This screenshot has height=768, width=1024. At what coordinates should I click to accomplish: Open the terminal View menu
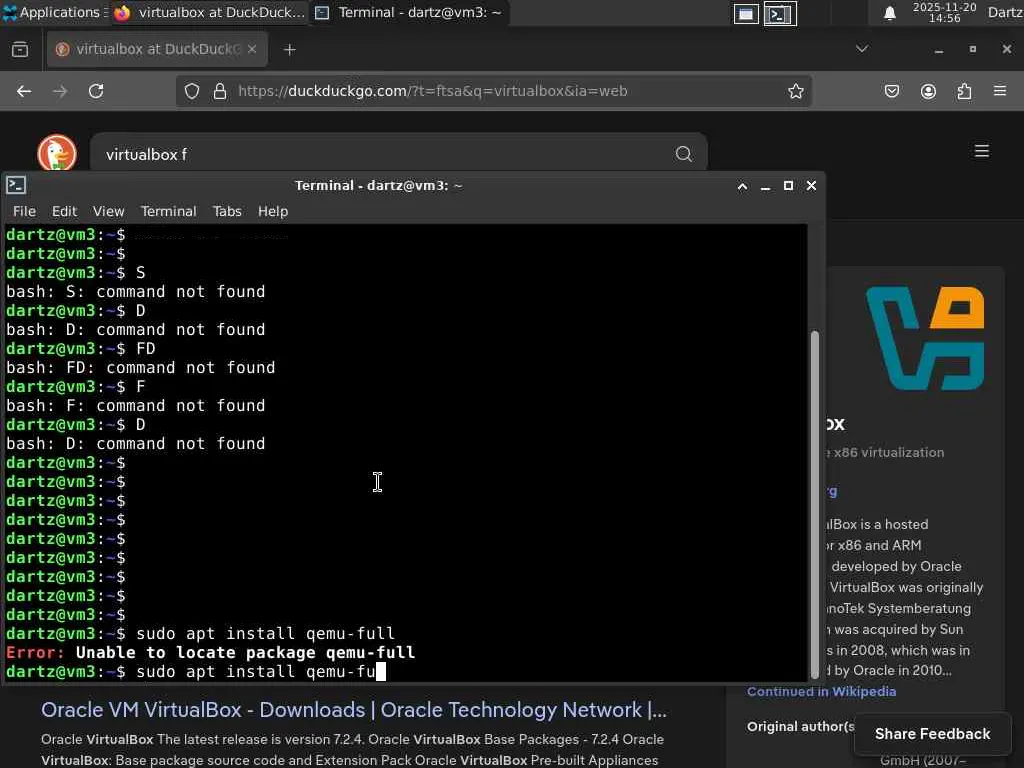[x=108, y=212]
